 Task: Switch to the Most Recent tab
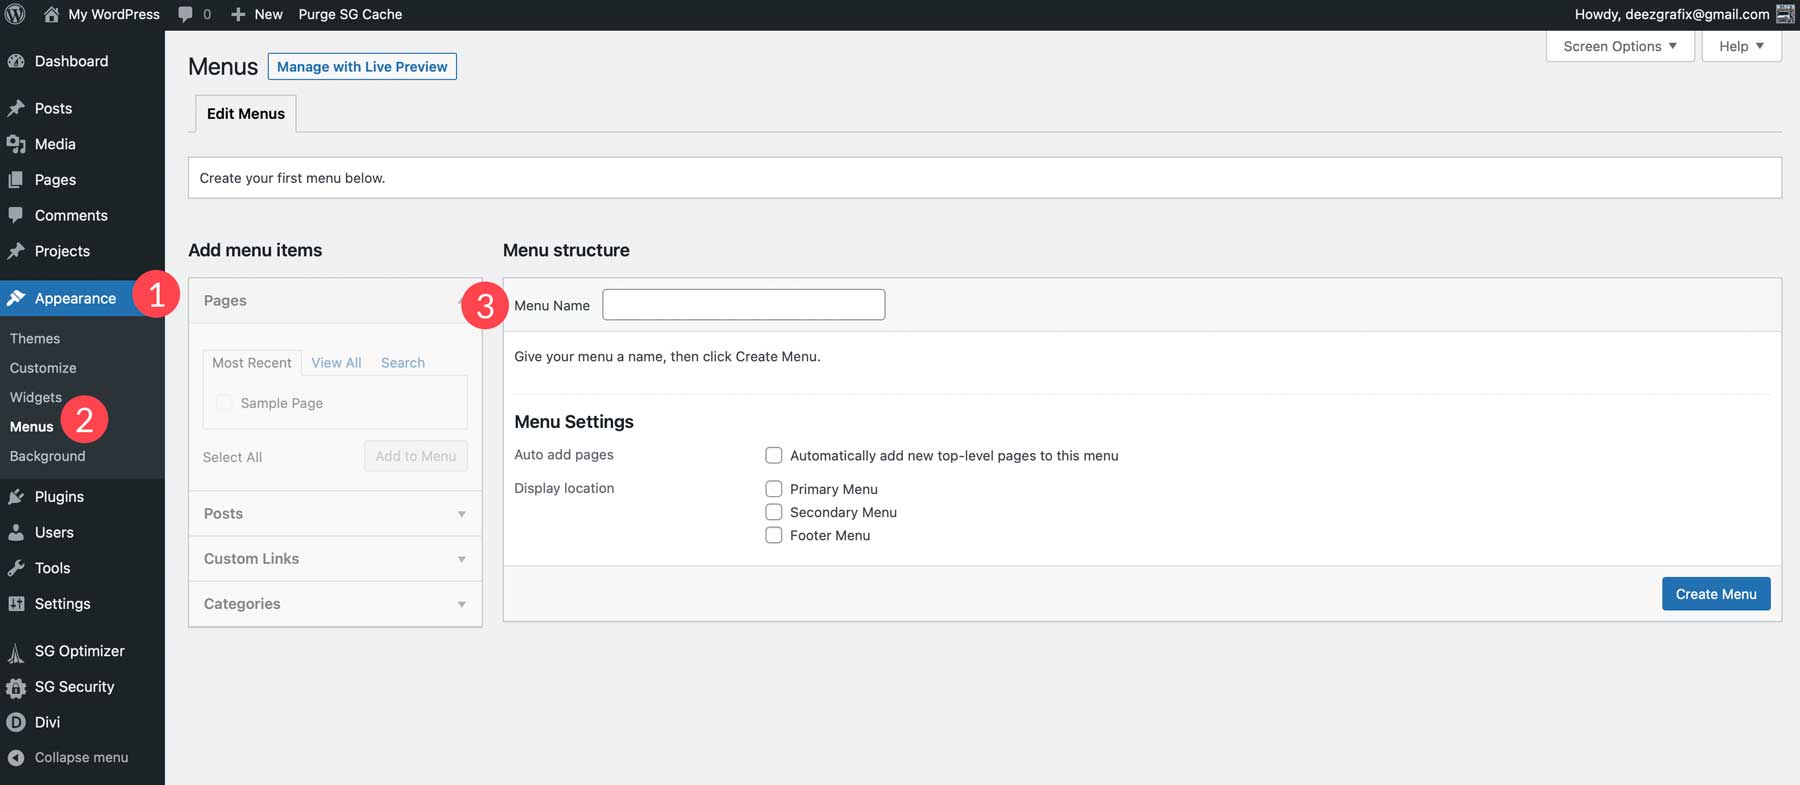(252, 363)
